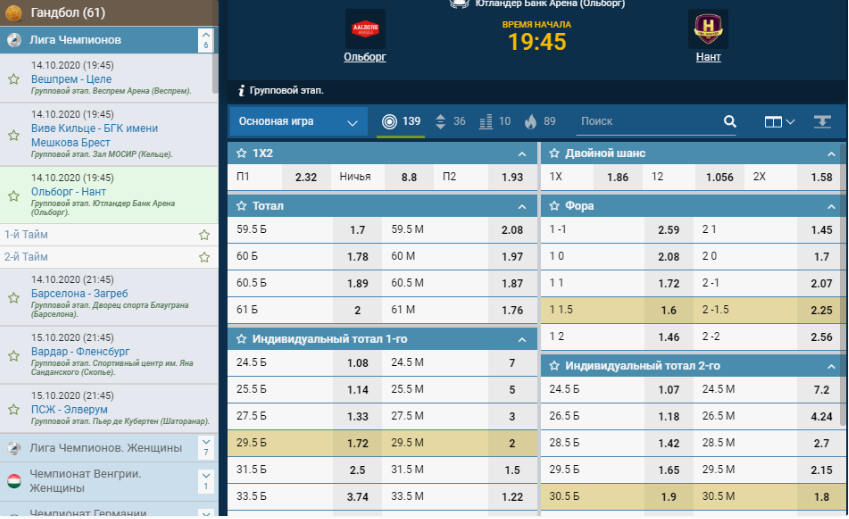Image resolution: width=849 pixels, height=519 pixels.
Task: Favorite the Вардар - Фленсбург match
Action: pos(14,356)
